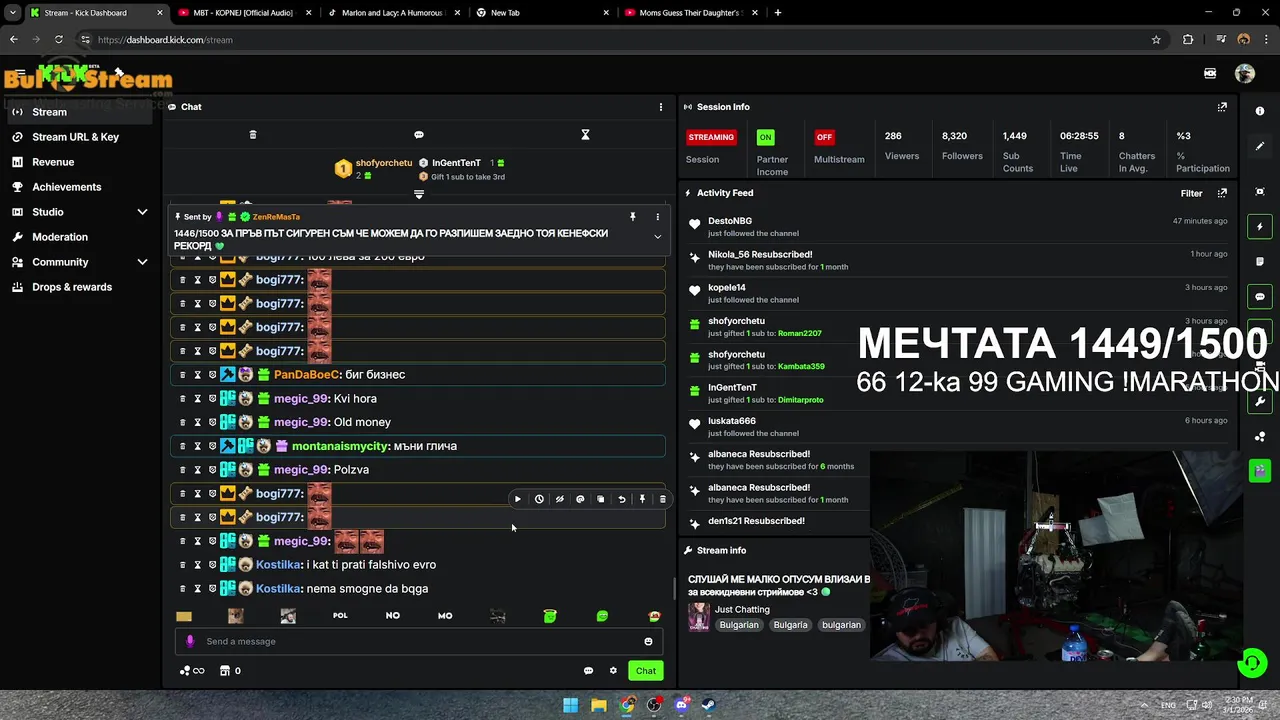
Task: Open the emoji picker in message box
Action: point(648,642)
